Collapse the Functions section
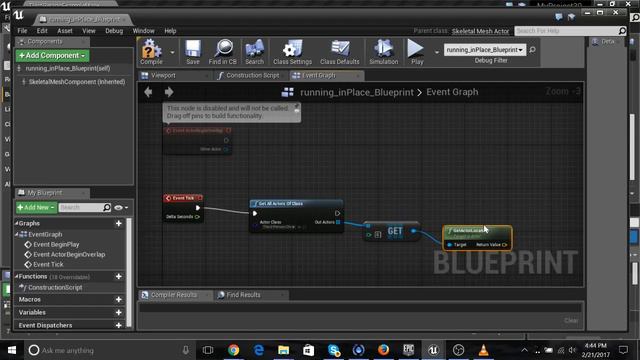The image size is (640, 360). [17, 276]
